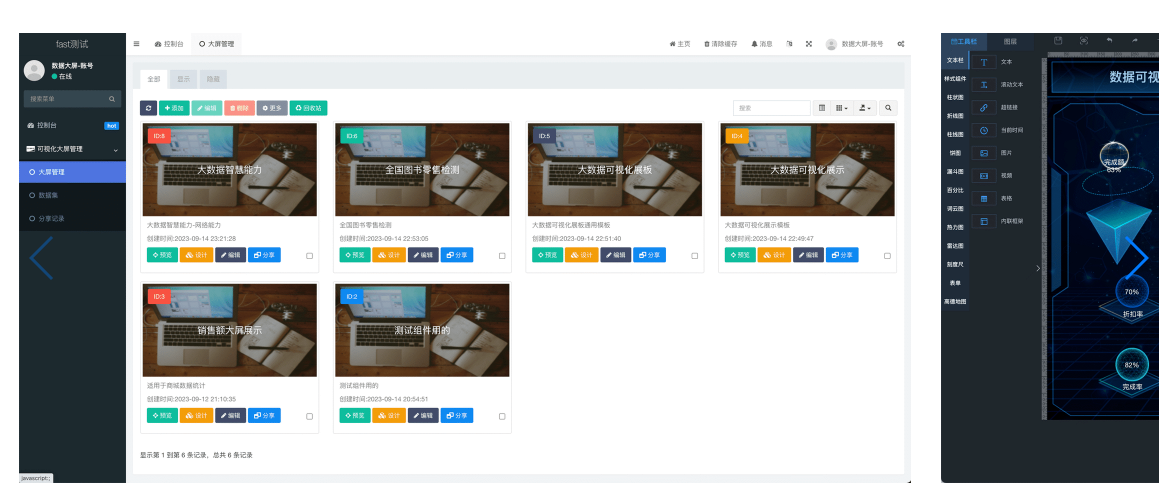Click the magnifier search button beside column controls
The width and height of the screenshot is (1165, 504).
[888, 108]
